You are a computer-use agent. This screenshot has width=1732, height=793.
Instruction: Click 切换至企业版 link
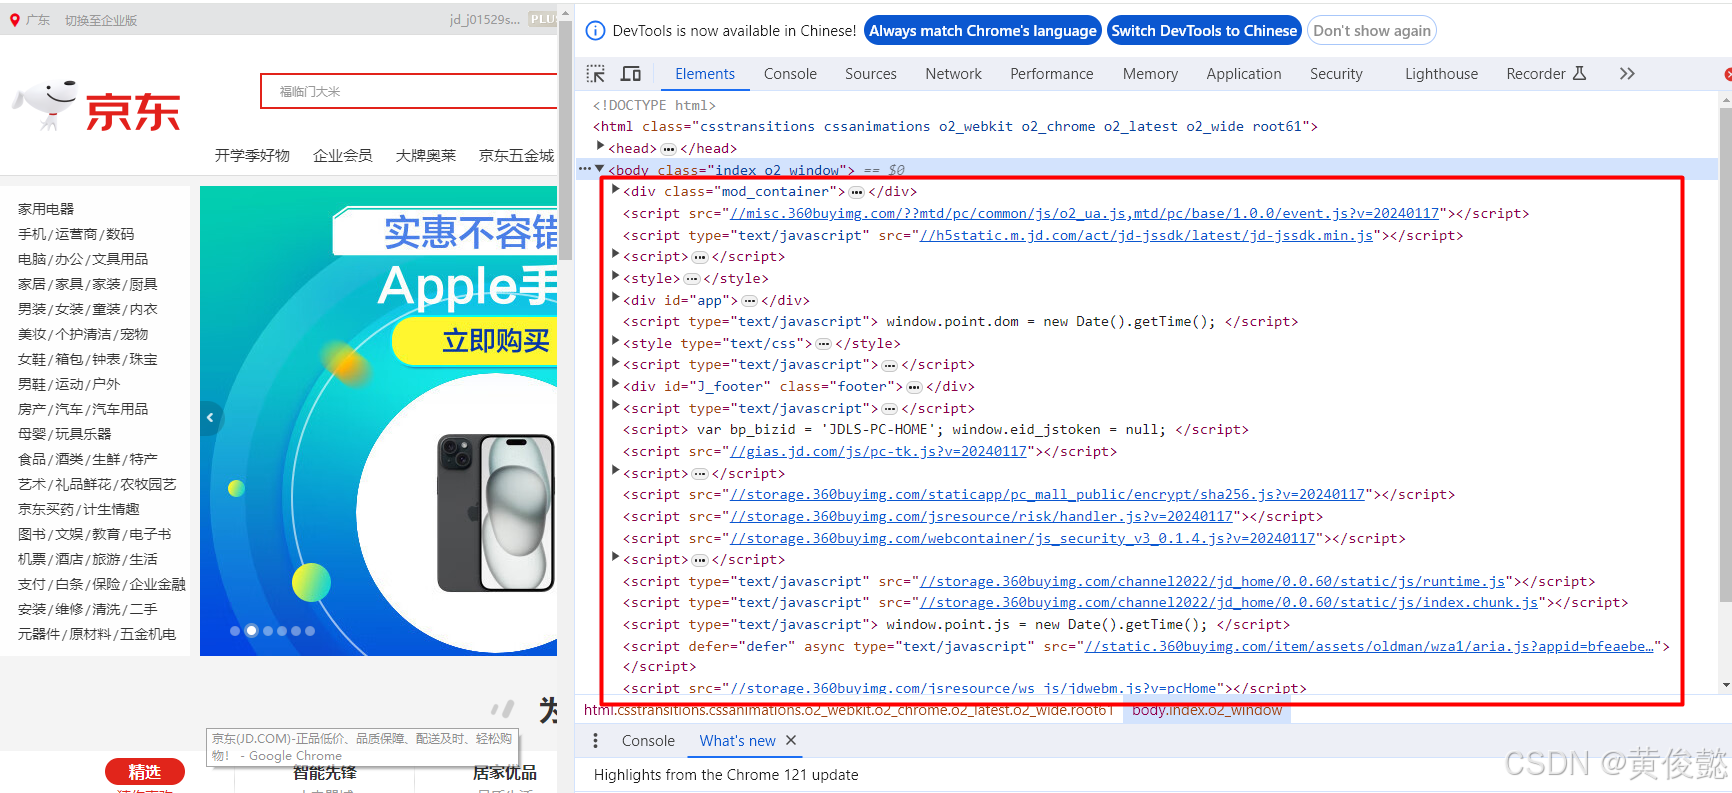(101, 20)
